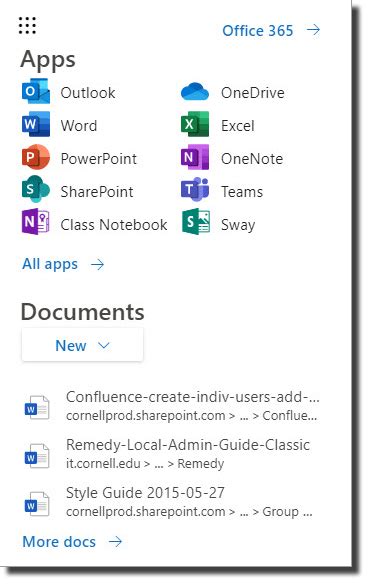Open Style Guide 2015-05-27 document

pyautogui.click(x=145, y=493)
